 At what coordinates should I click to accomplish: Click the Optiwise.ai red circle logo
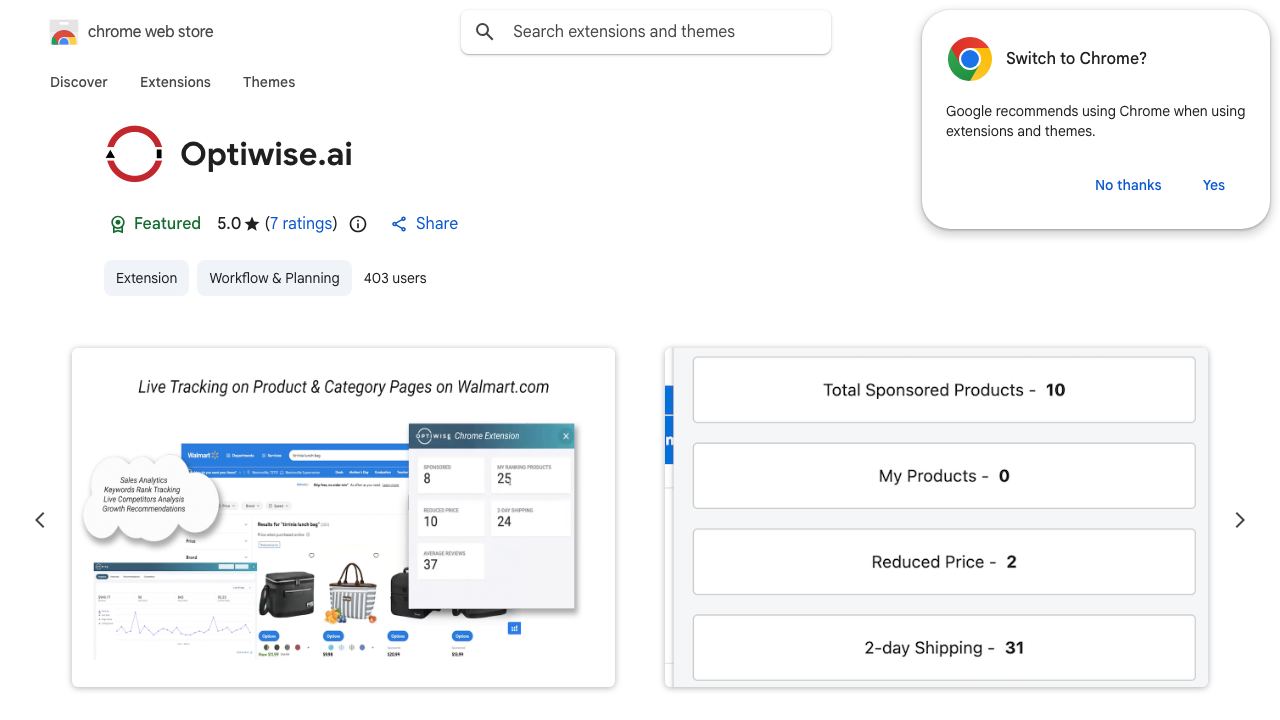(x=134, y=154)
